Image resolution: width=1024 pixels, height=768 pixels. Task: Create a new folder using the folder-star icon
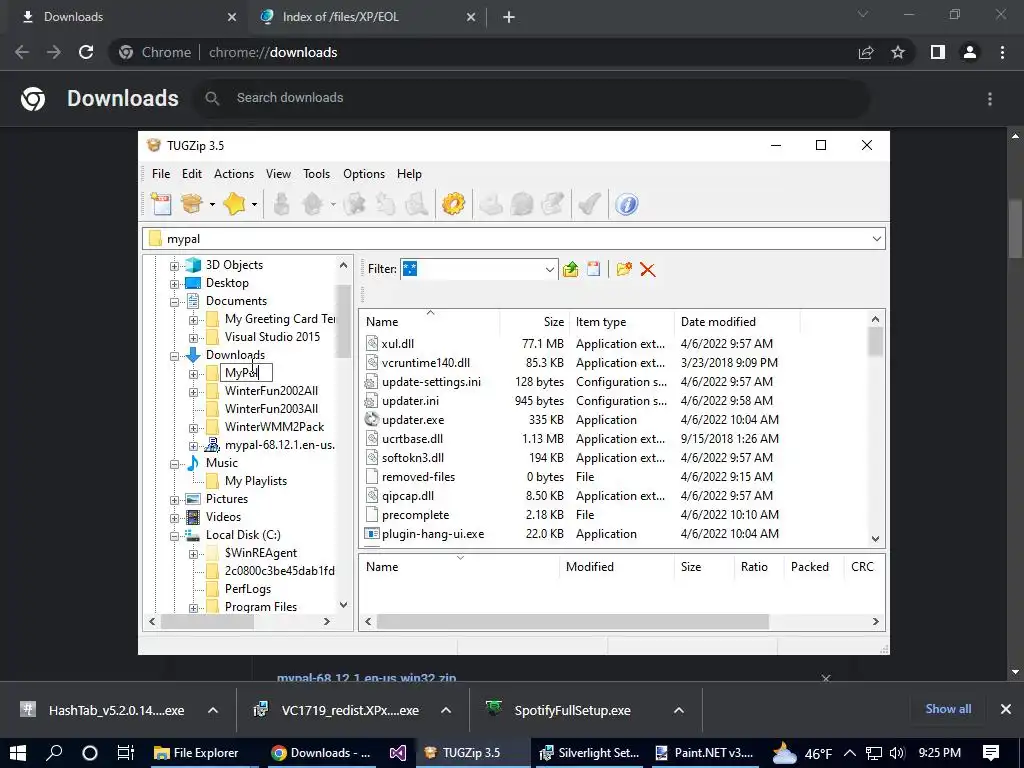tap(624, 269)
